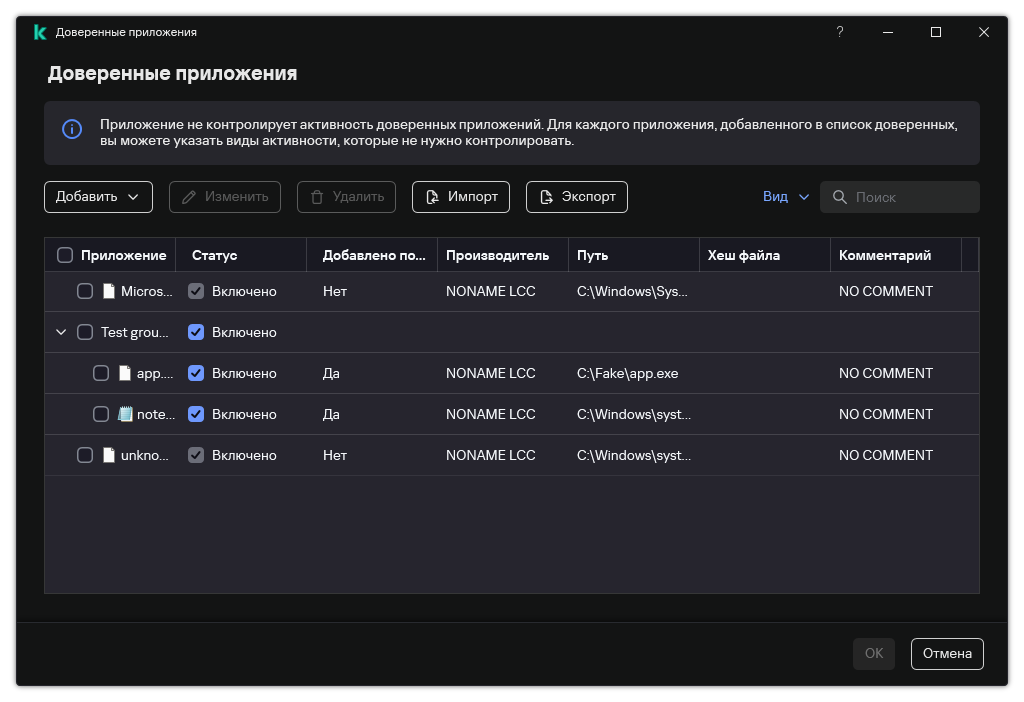The image size is (1024, 702).
Task: Tick the select-all checkbox in Приложение header
Action: (x=65, y=255)
